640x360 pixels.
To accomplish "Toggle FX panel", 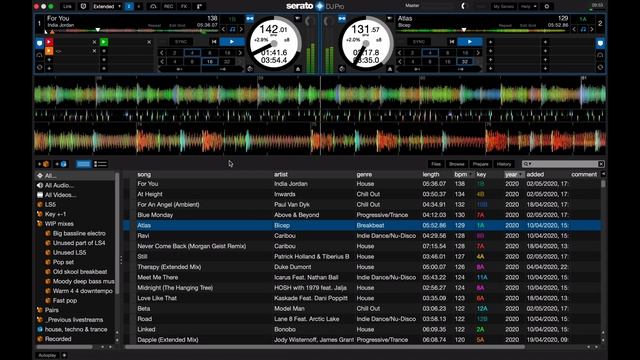I will [x=184, y=6].
